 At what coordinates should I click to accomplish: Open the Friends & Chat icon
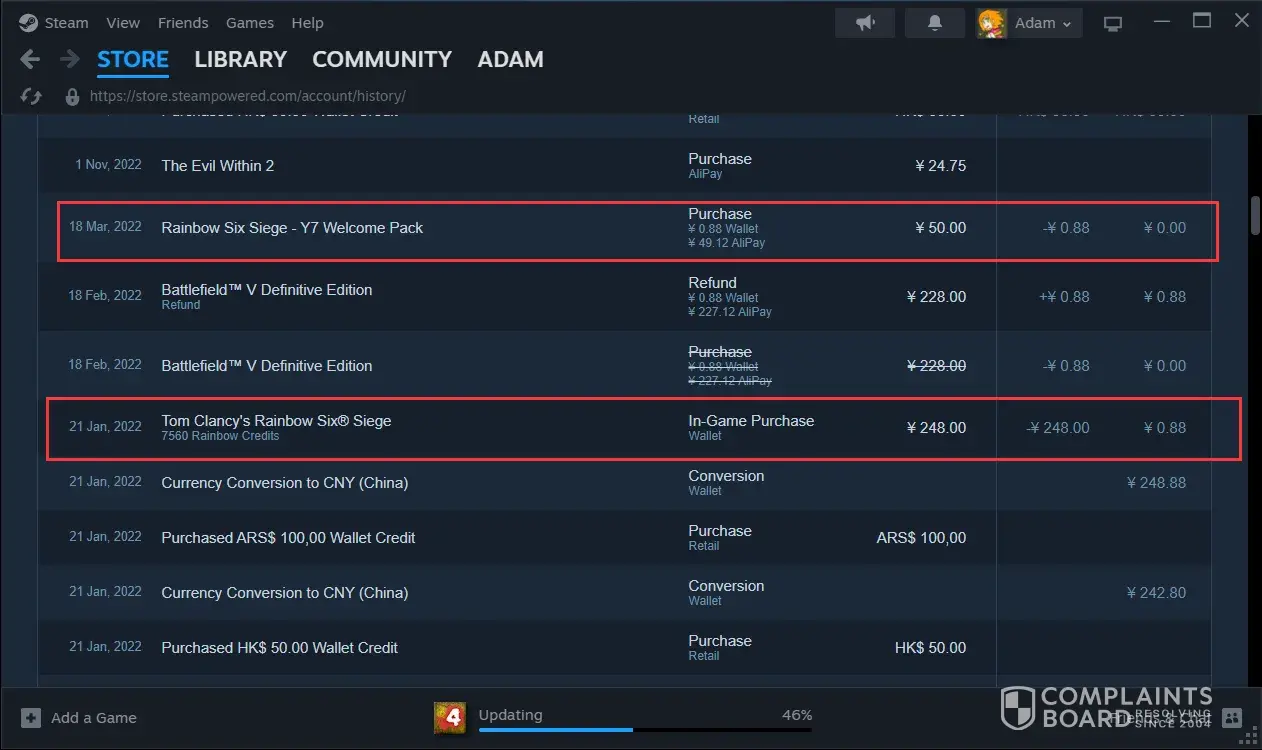coord(1232,718)
